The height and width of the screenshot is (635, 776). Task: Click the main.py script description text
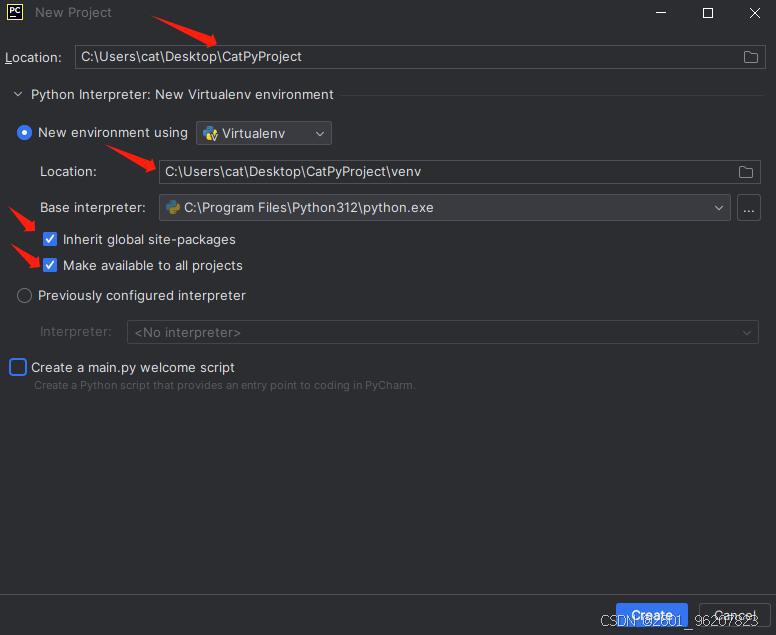225,385
